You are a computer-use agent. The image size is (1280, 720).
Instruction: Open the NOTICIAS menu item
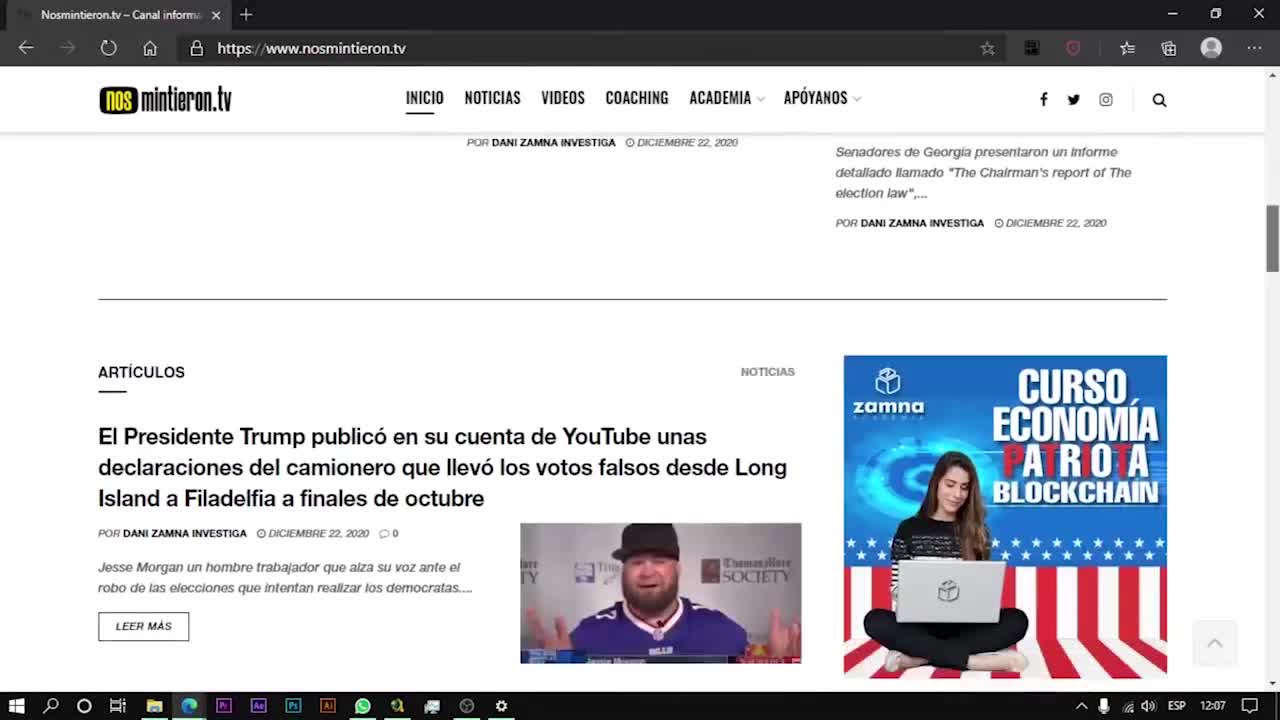point(492,98)
